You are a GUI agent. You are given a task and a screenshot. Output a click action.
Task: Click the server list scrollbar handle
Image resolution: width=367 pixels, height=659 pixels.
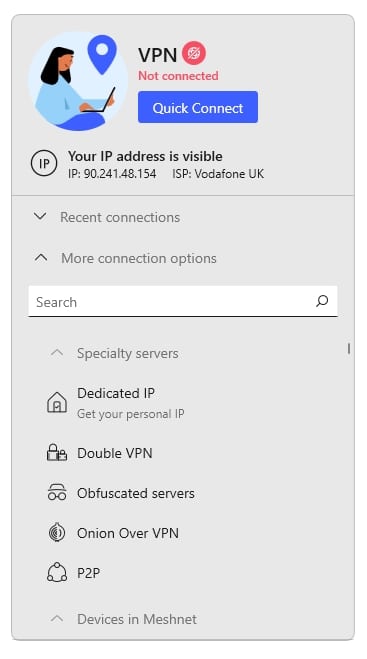tap(349, 348)
